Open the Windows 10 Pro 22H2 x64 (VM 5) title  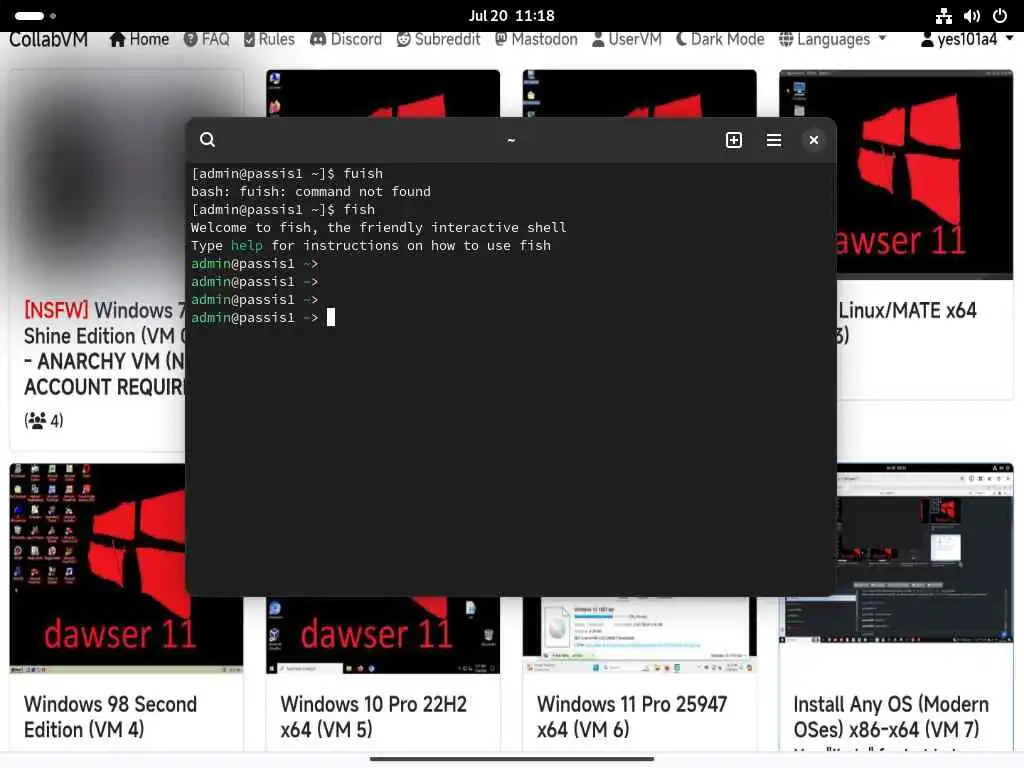coord(374,716)
